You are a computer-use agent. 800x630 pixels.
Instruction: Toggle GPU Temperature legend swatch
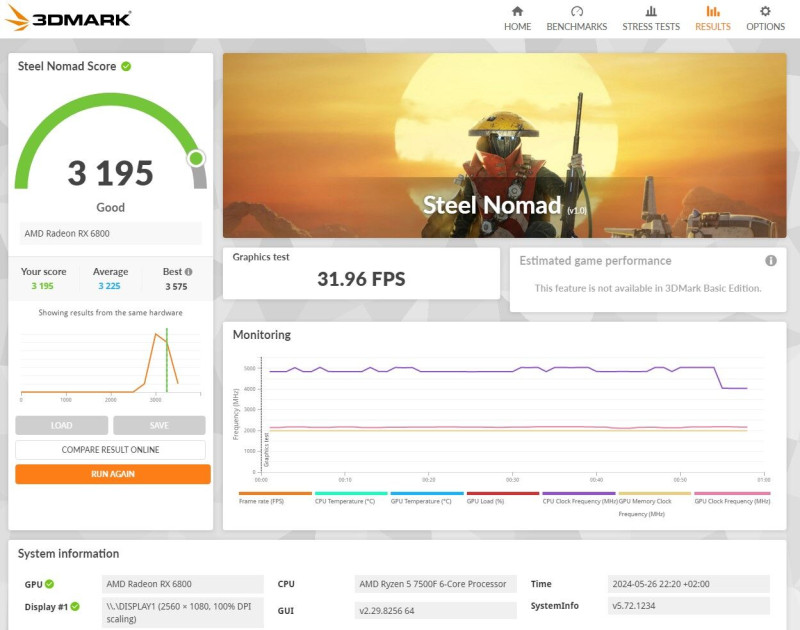pyautogui.click(x=427, y=493)
